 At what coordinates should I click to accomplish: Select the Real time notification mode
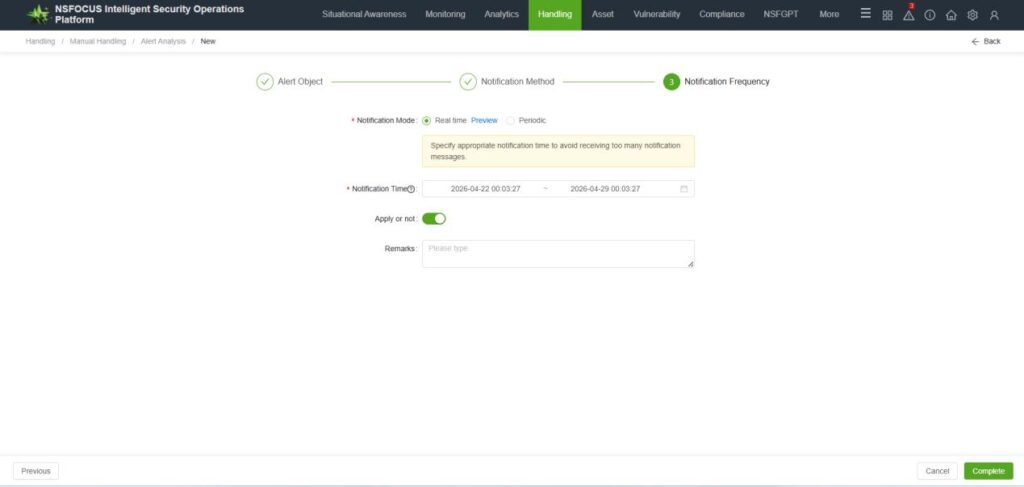pyautogui.click(x=427, y=120)
